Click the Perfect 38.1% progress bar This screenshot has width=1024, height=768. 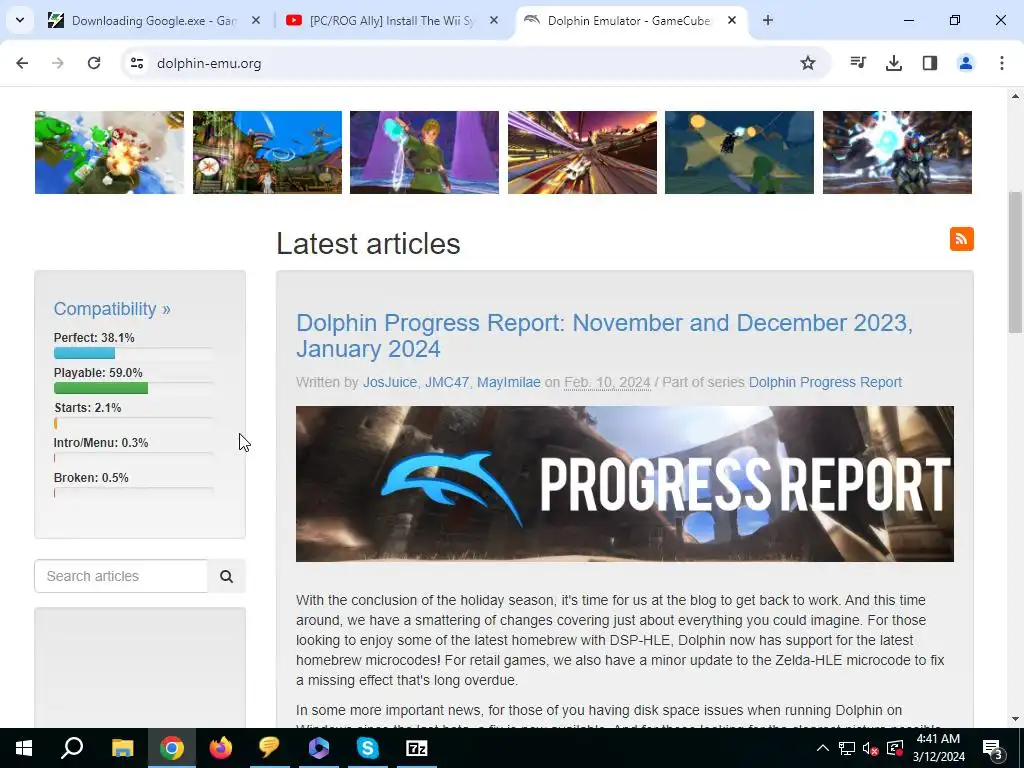[x=133, y=353]
